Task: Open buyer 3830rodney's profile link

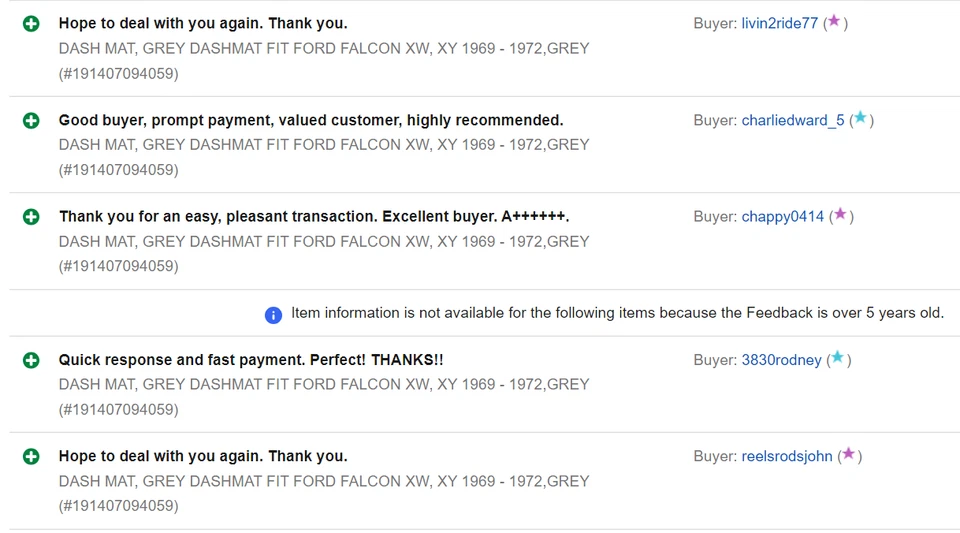Action: (781, 360)
